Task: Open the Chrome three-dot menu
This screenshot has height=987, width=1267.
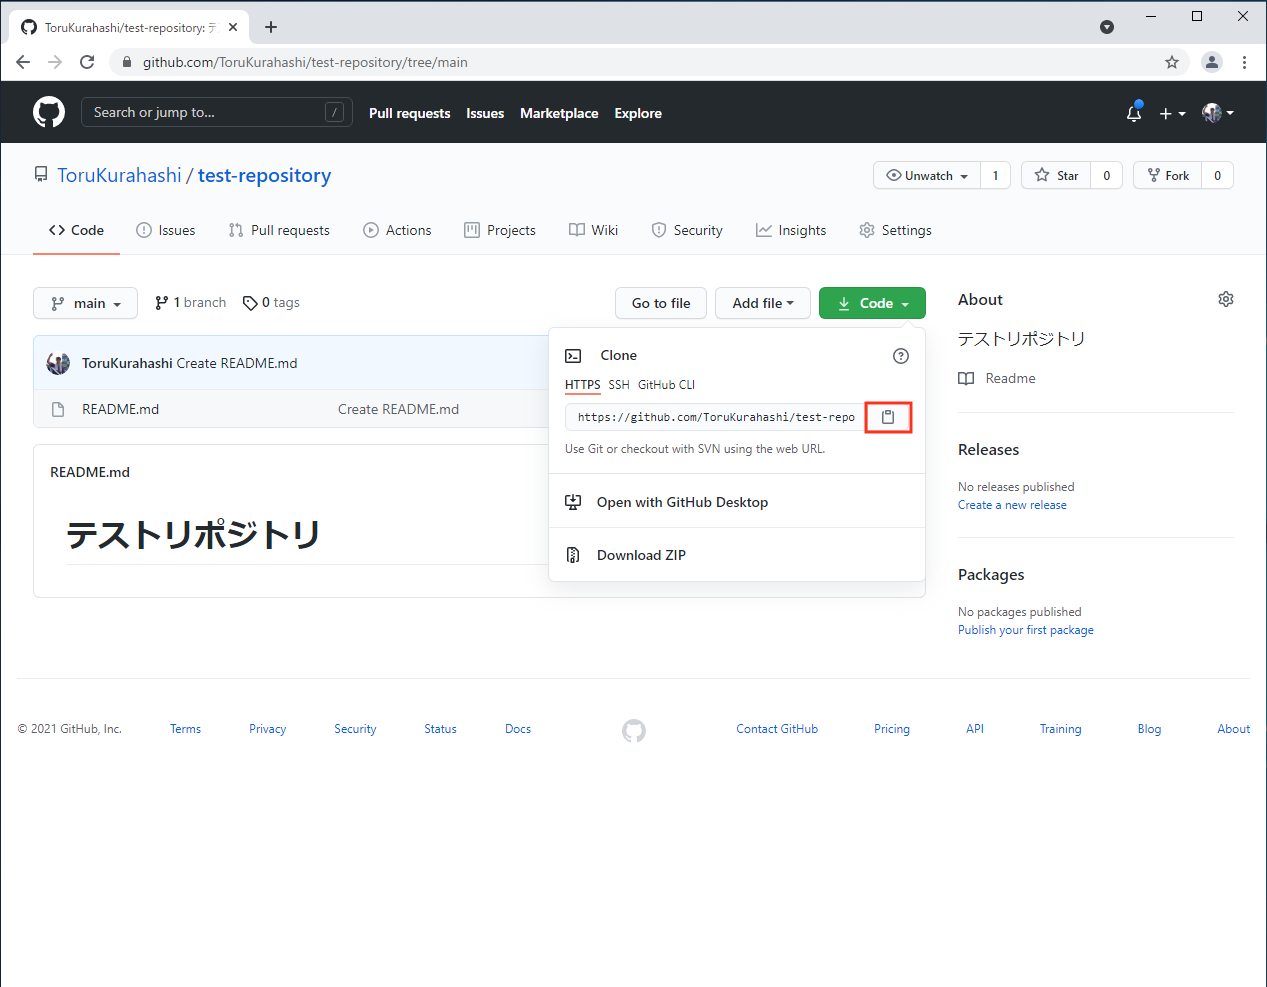Action: tap(1244, 62)
